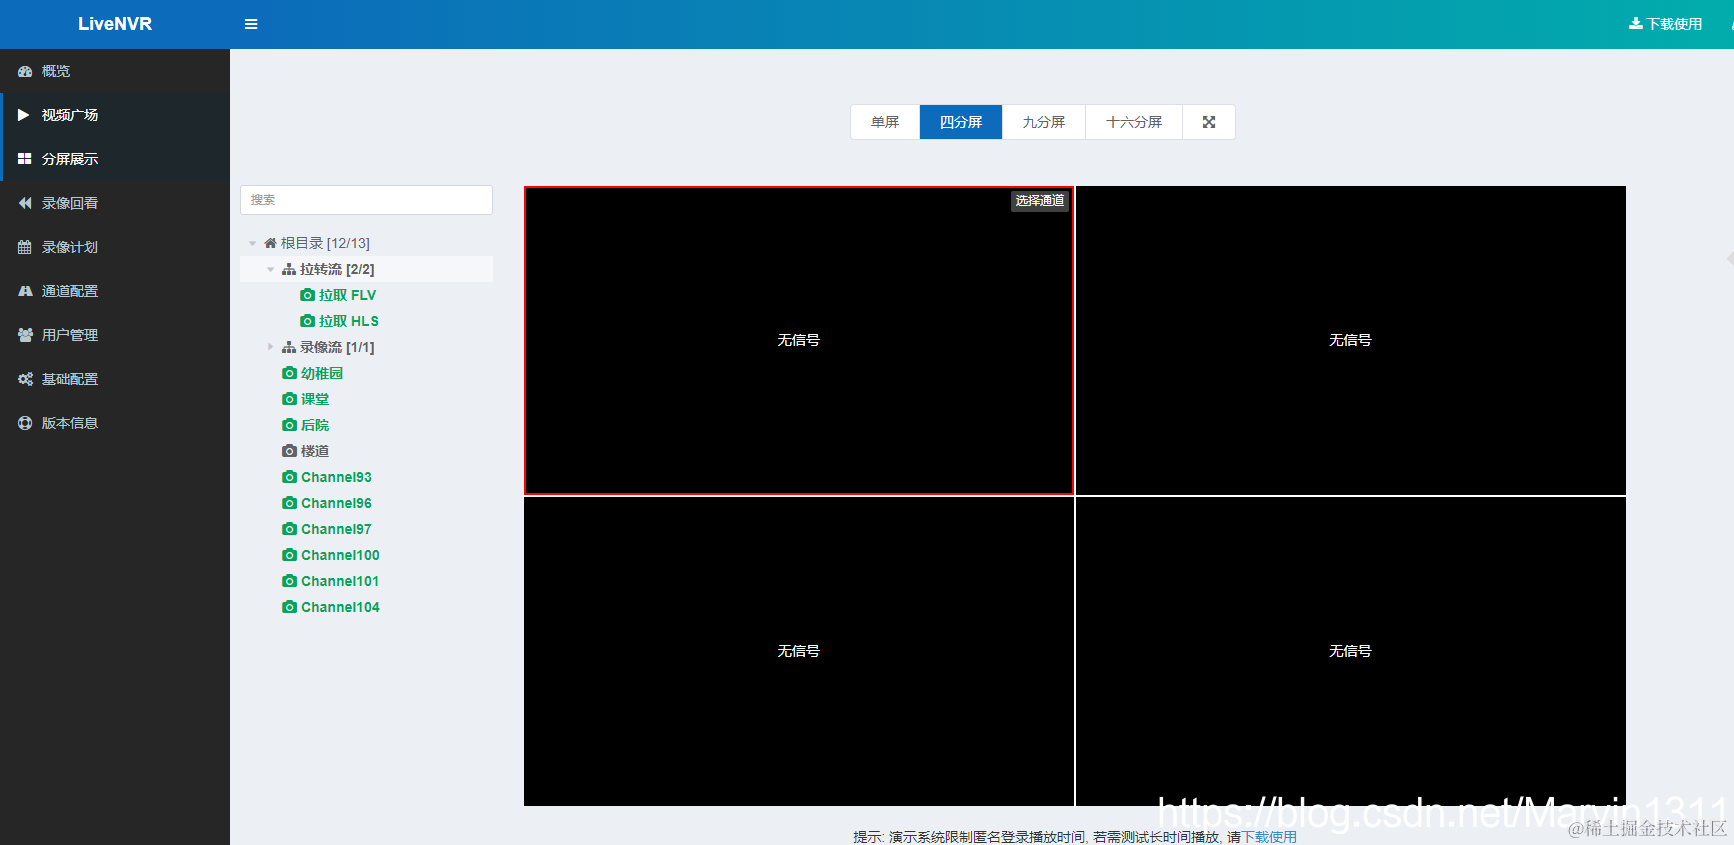Collapse the 根目录 tree node arrow
The height and width of the screenshot is (845, 1734).
tap(252, 243)
